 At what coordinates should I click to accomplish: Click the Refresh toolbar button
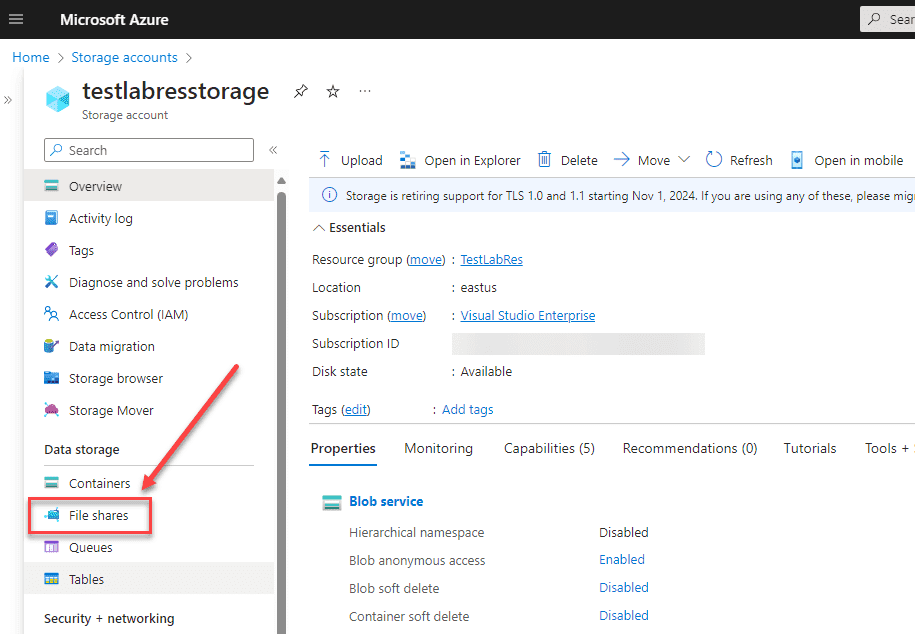point(739,159)
